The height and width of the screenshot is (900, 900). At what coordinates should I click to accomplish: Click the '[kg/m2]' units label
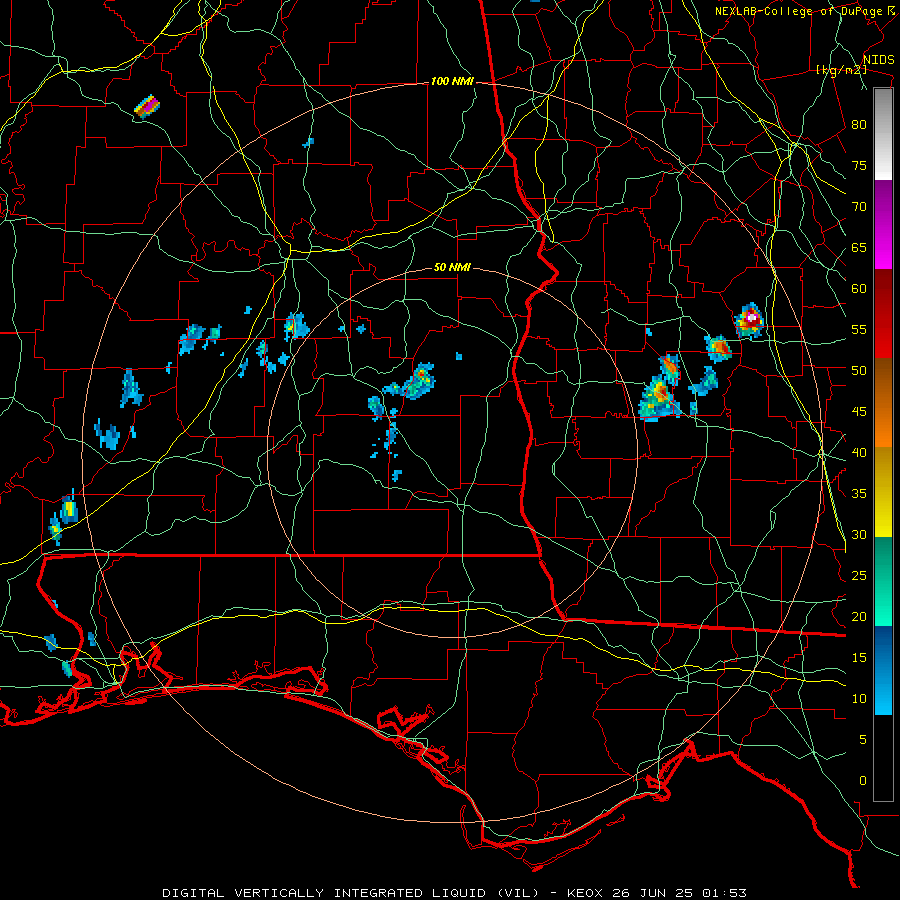pyautogui.click(x=841, y=70)
